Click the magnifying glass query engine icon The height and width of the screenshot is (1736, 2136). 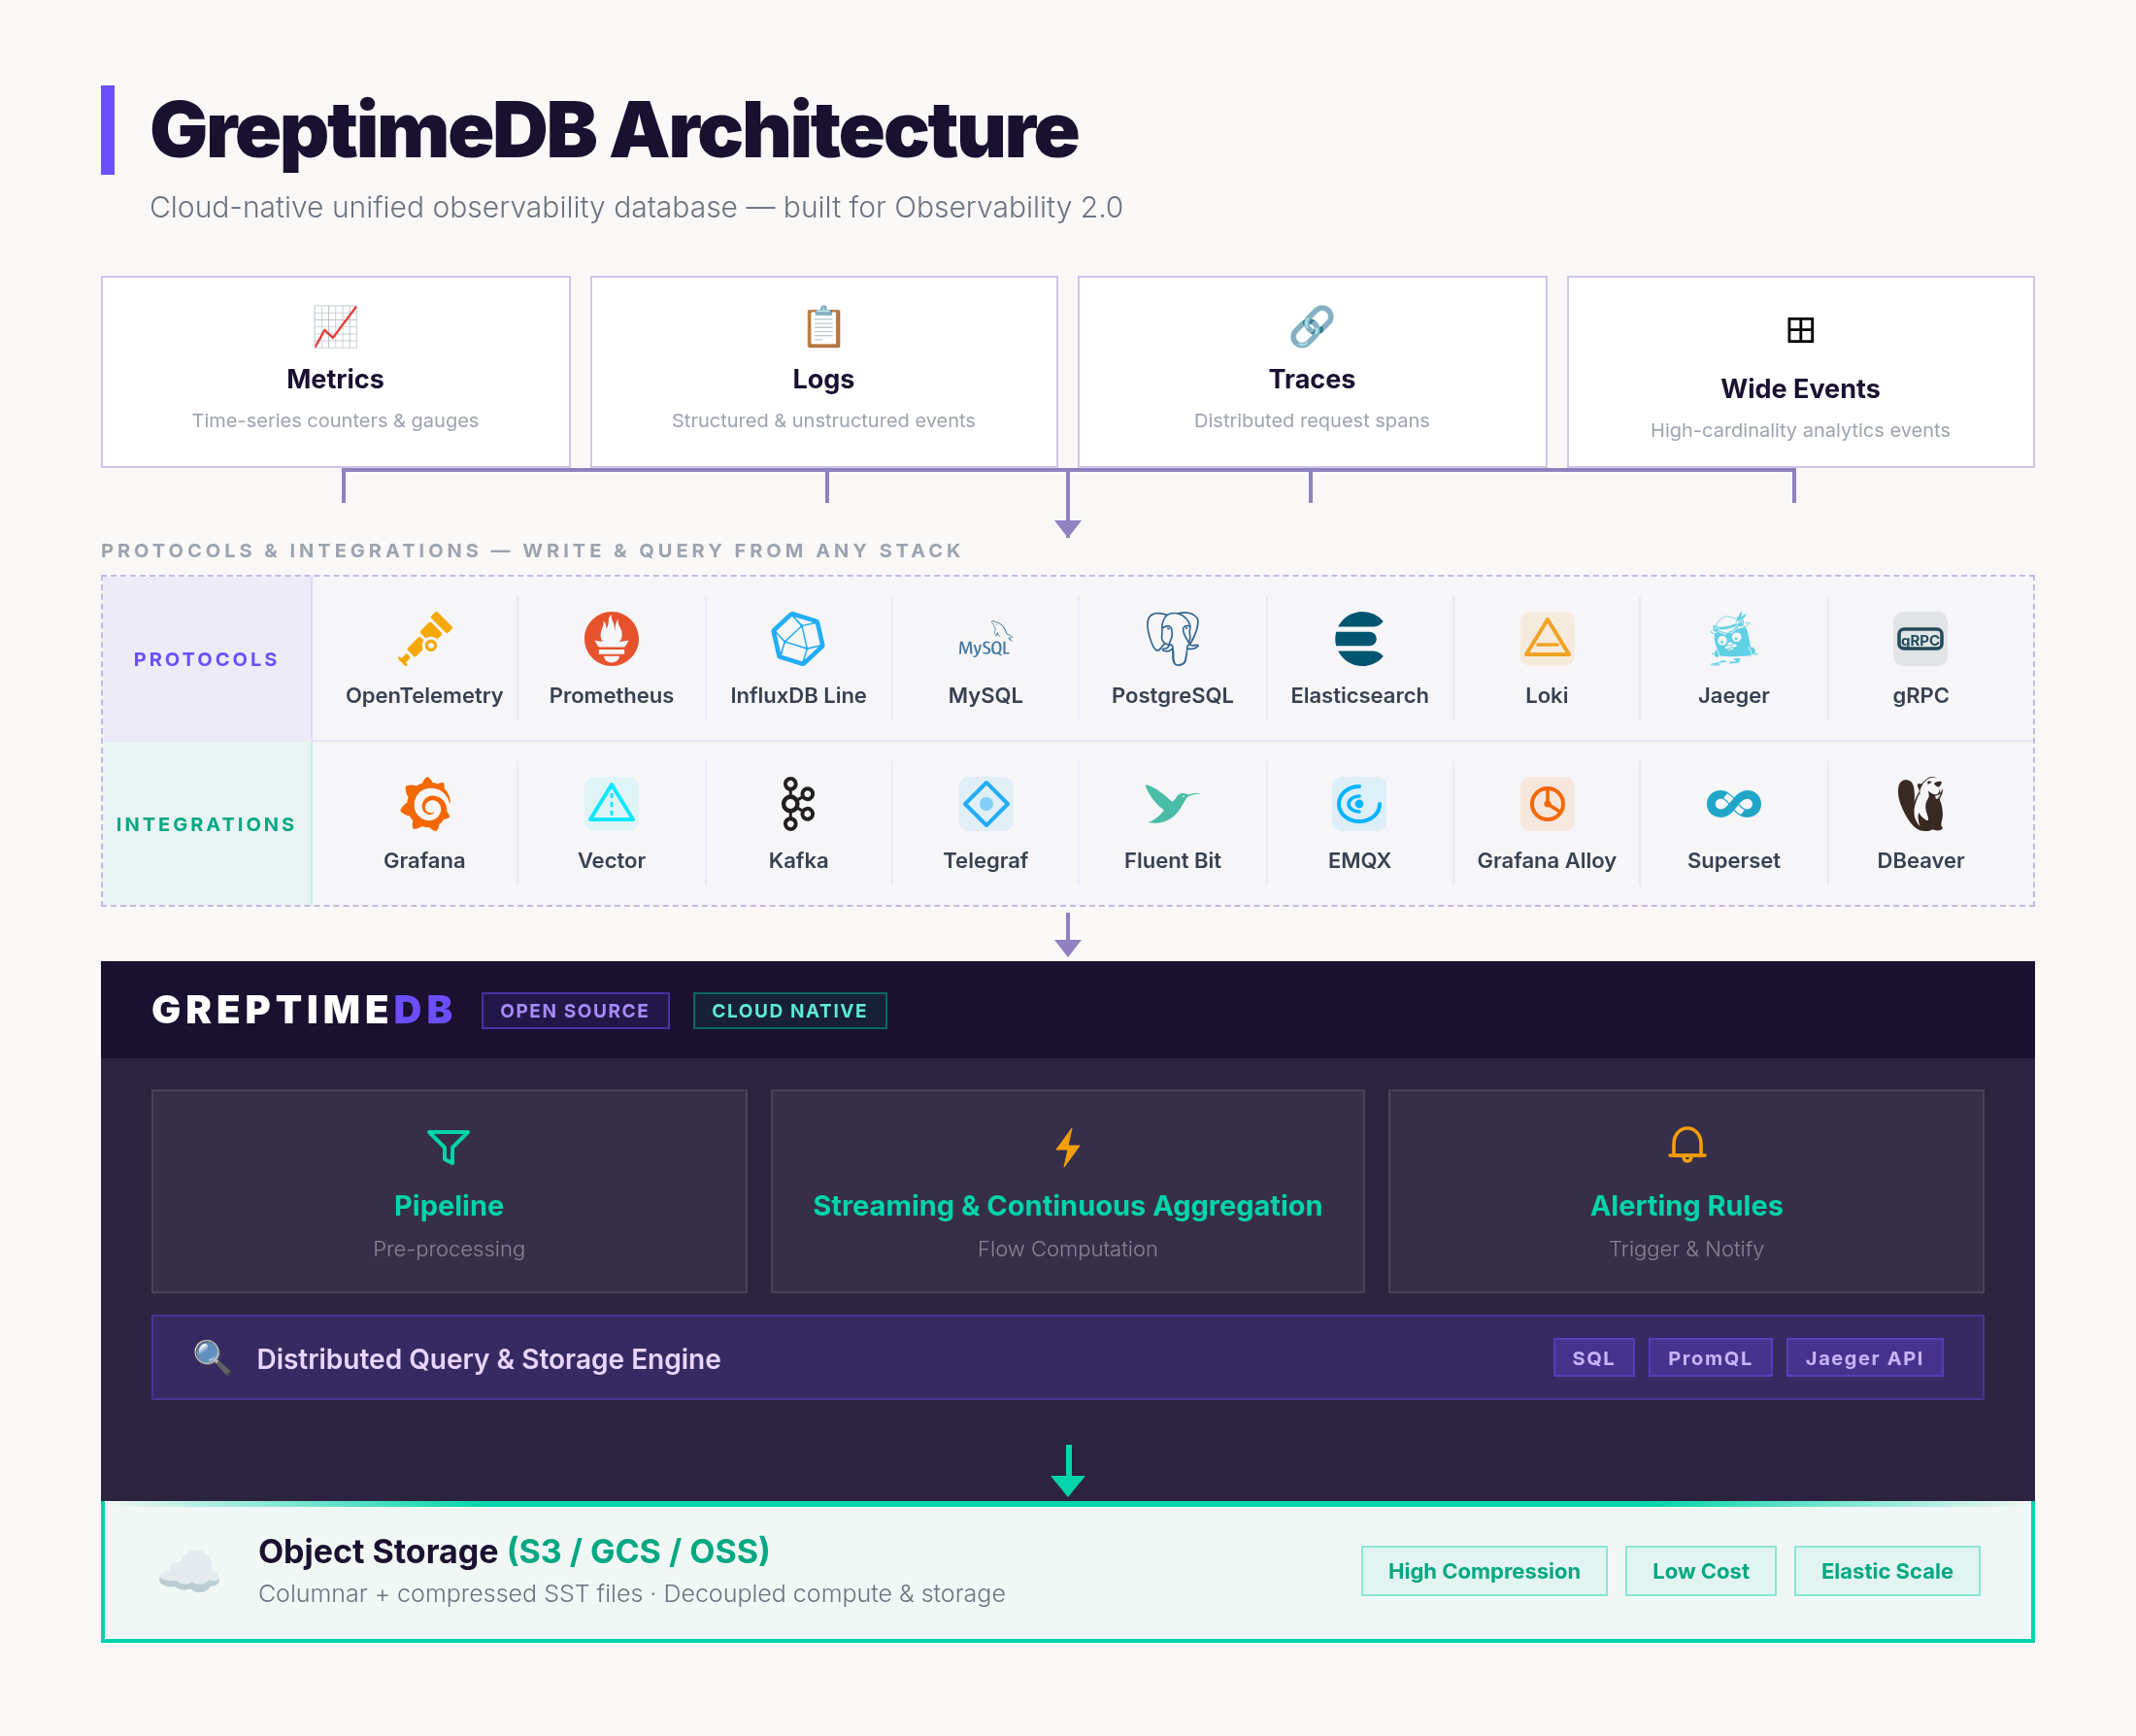coord(212,1357)
